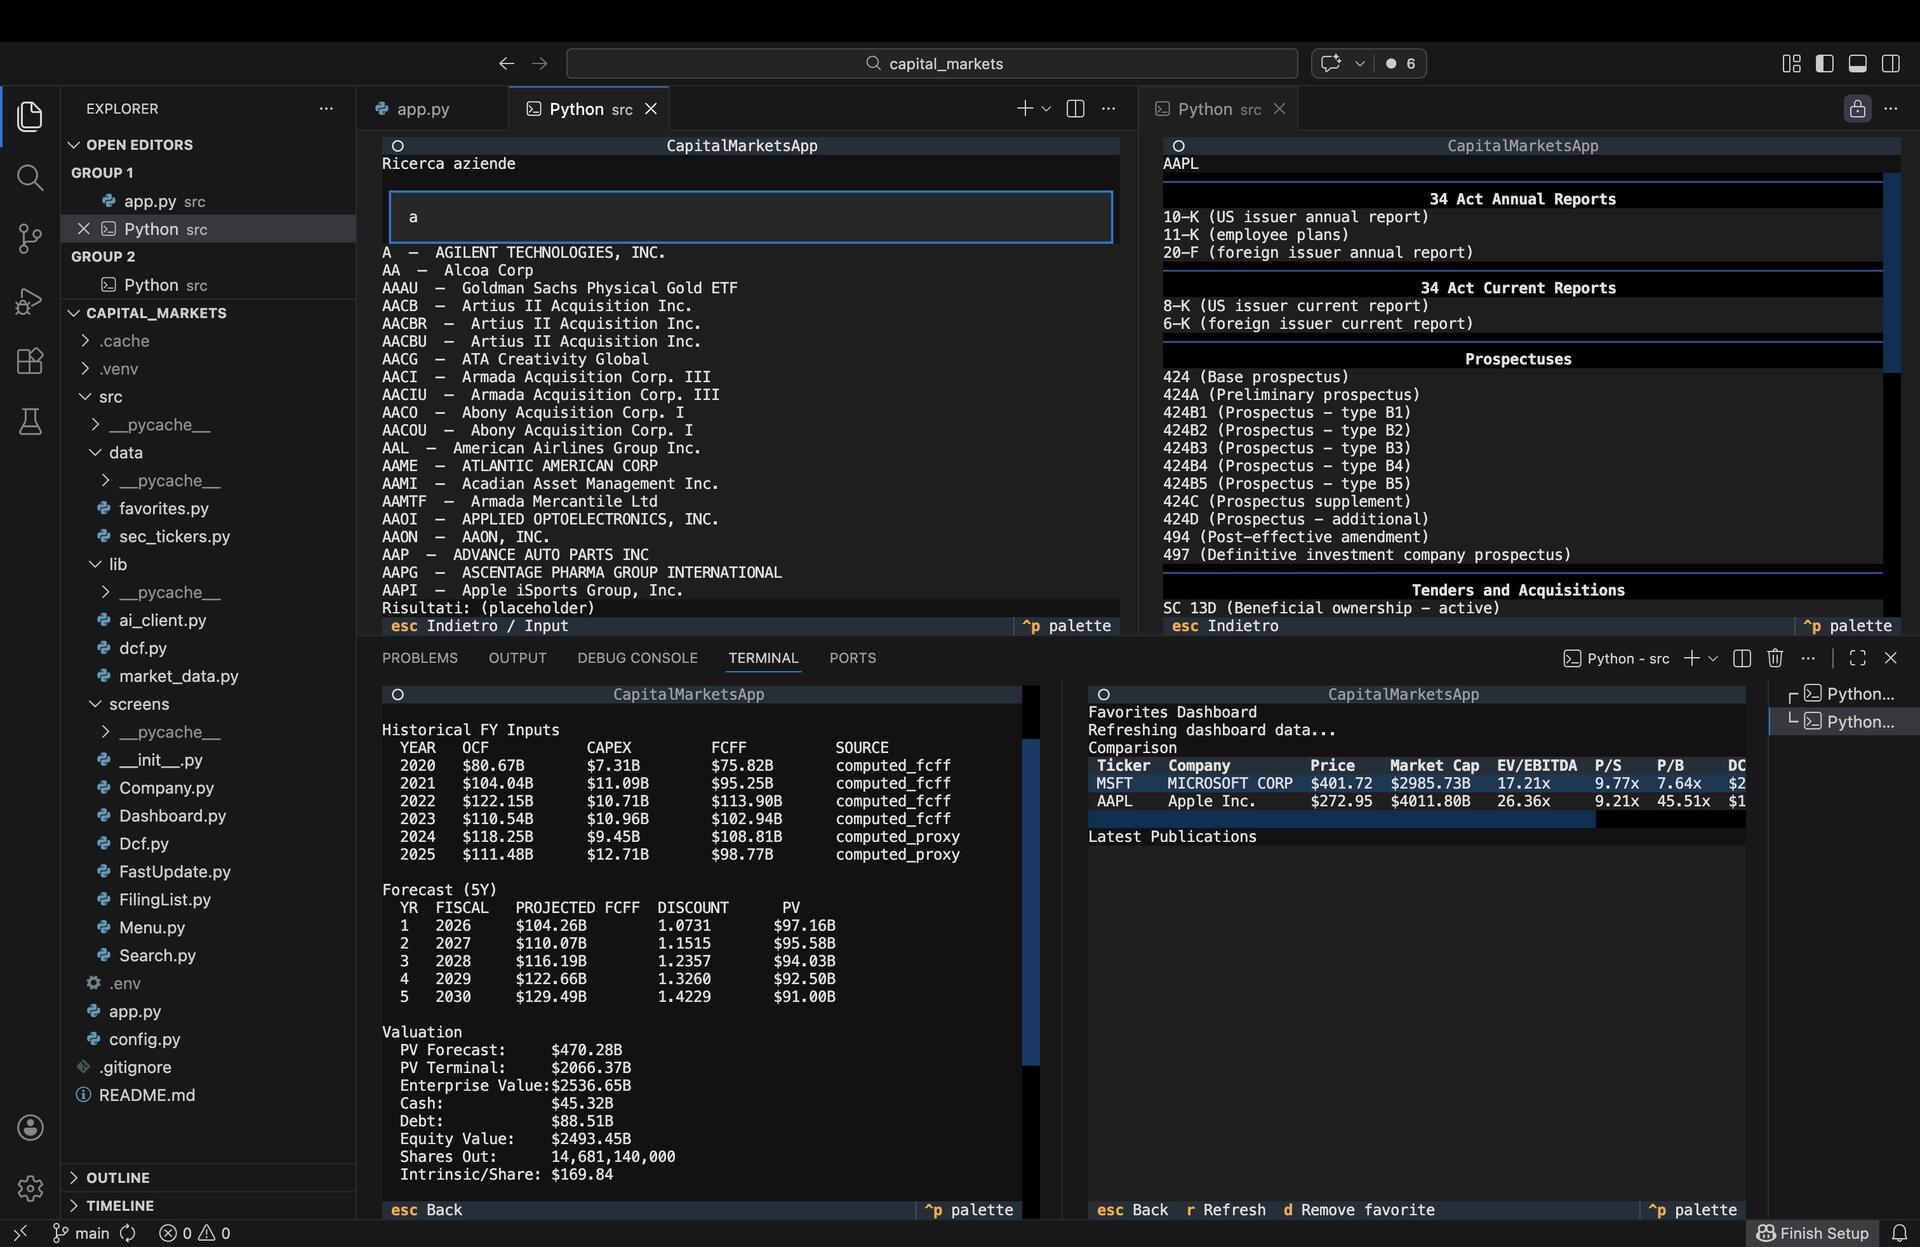Add a new terminal in editor group 1
Screen dimensions: 1920x1247
click(x=1024, y=108)
